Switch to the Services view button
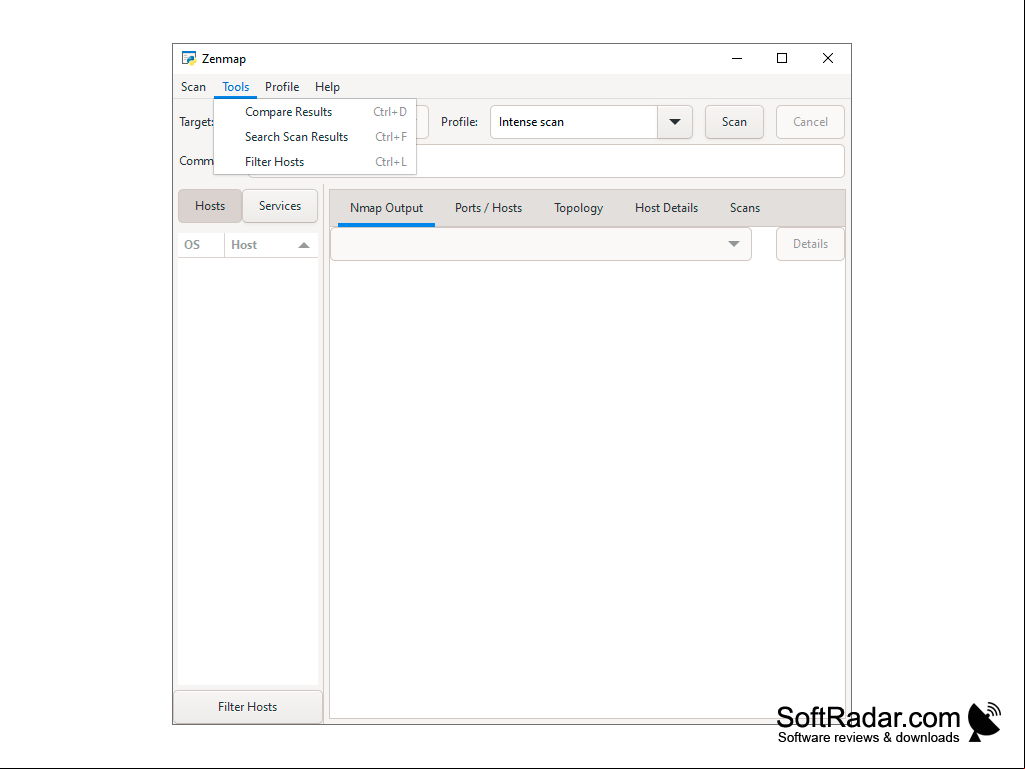 [x=280, y=206]
